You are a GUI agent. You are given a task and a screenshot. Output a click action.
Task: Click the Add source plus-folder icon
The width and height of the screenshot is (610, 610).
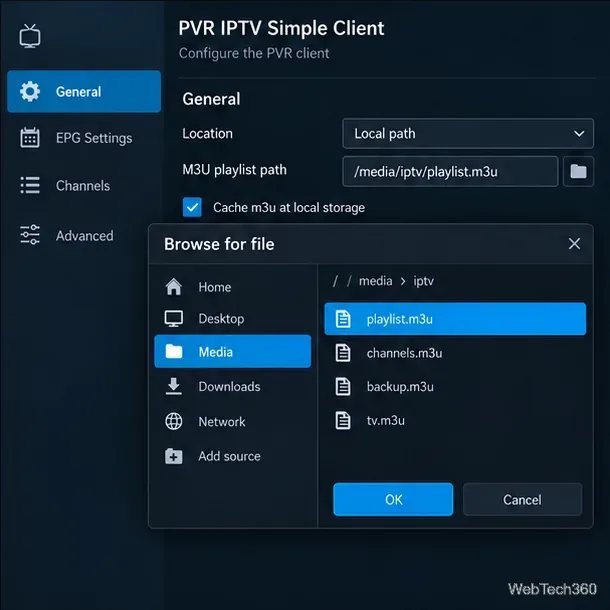coord(174,456)
